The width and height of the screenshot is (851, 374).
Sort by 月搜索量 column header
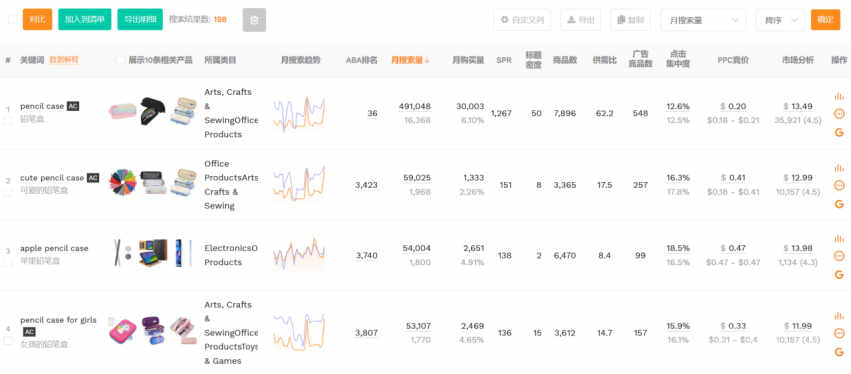410,60
